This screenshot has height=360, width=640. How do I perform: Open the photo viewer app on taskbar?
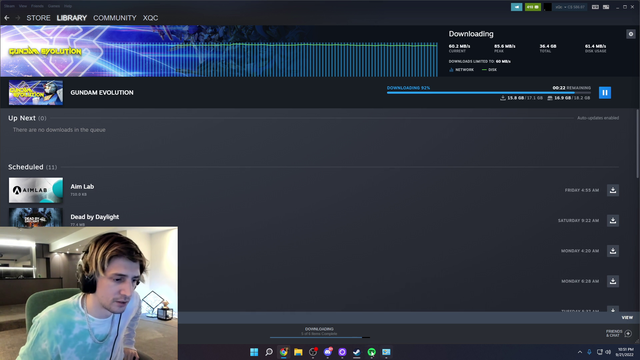[x=386, y=352]
